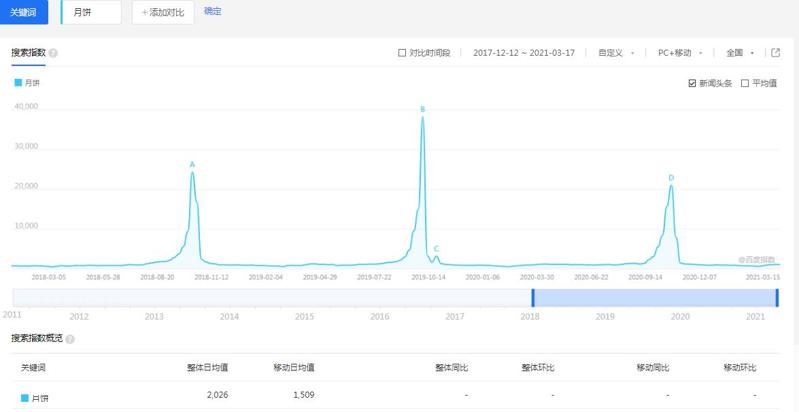This screenshot has width=799, height=412.
Task: Click the export/share icon beside 全国
Action: click(x=775, y=53)
